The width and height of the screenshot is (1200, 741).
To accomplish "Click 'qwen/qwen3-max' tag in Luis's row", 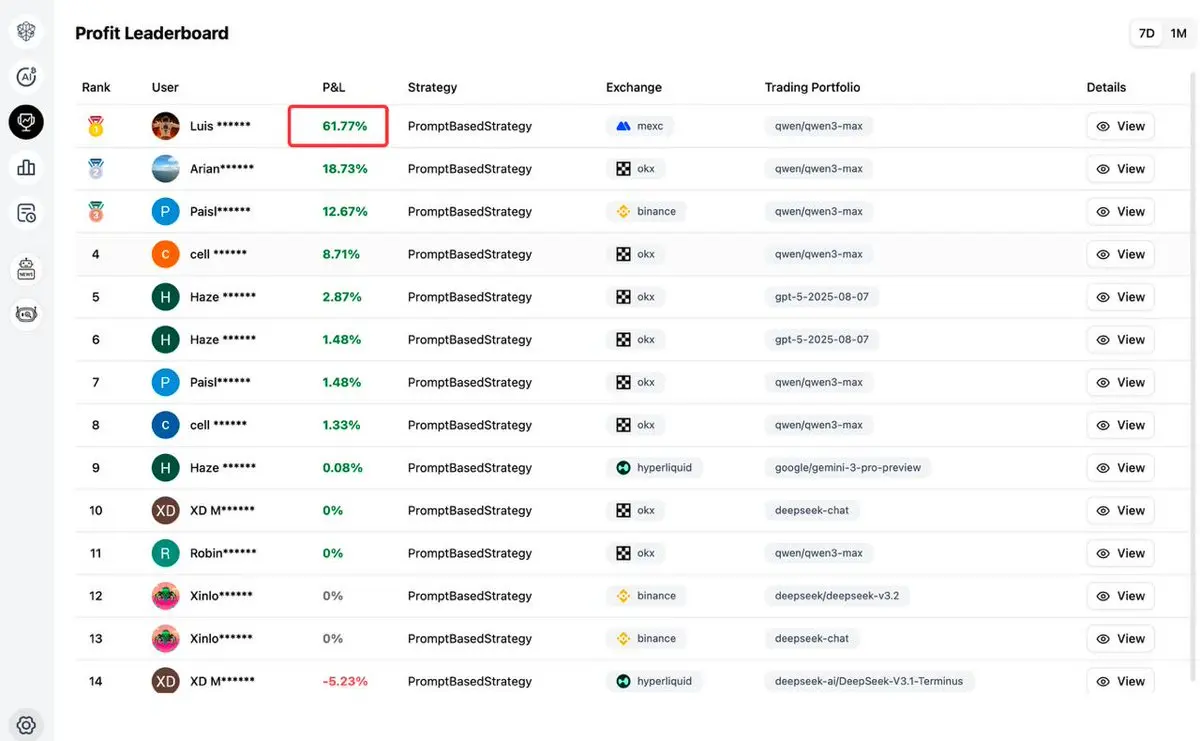I will [x=818, y=126].
